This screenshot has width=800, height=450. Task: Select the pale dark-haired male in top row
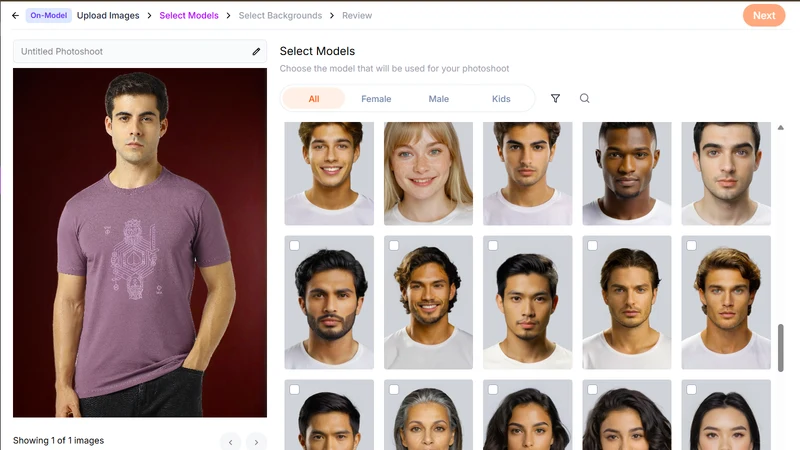(726, 173)
